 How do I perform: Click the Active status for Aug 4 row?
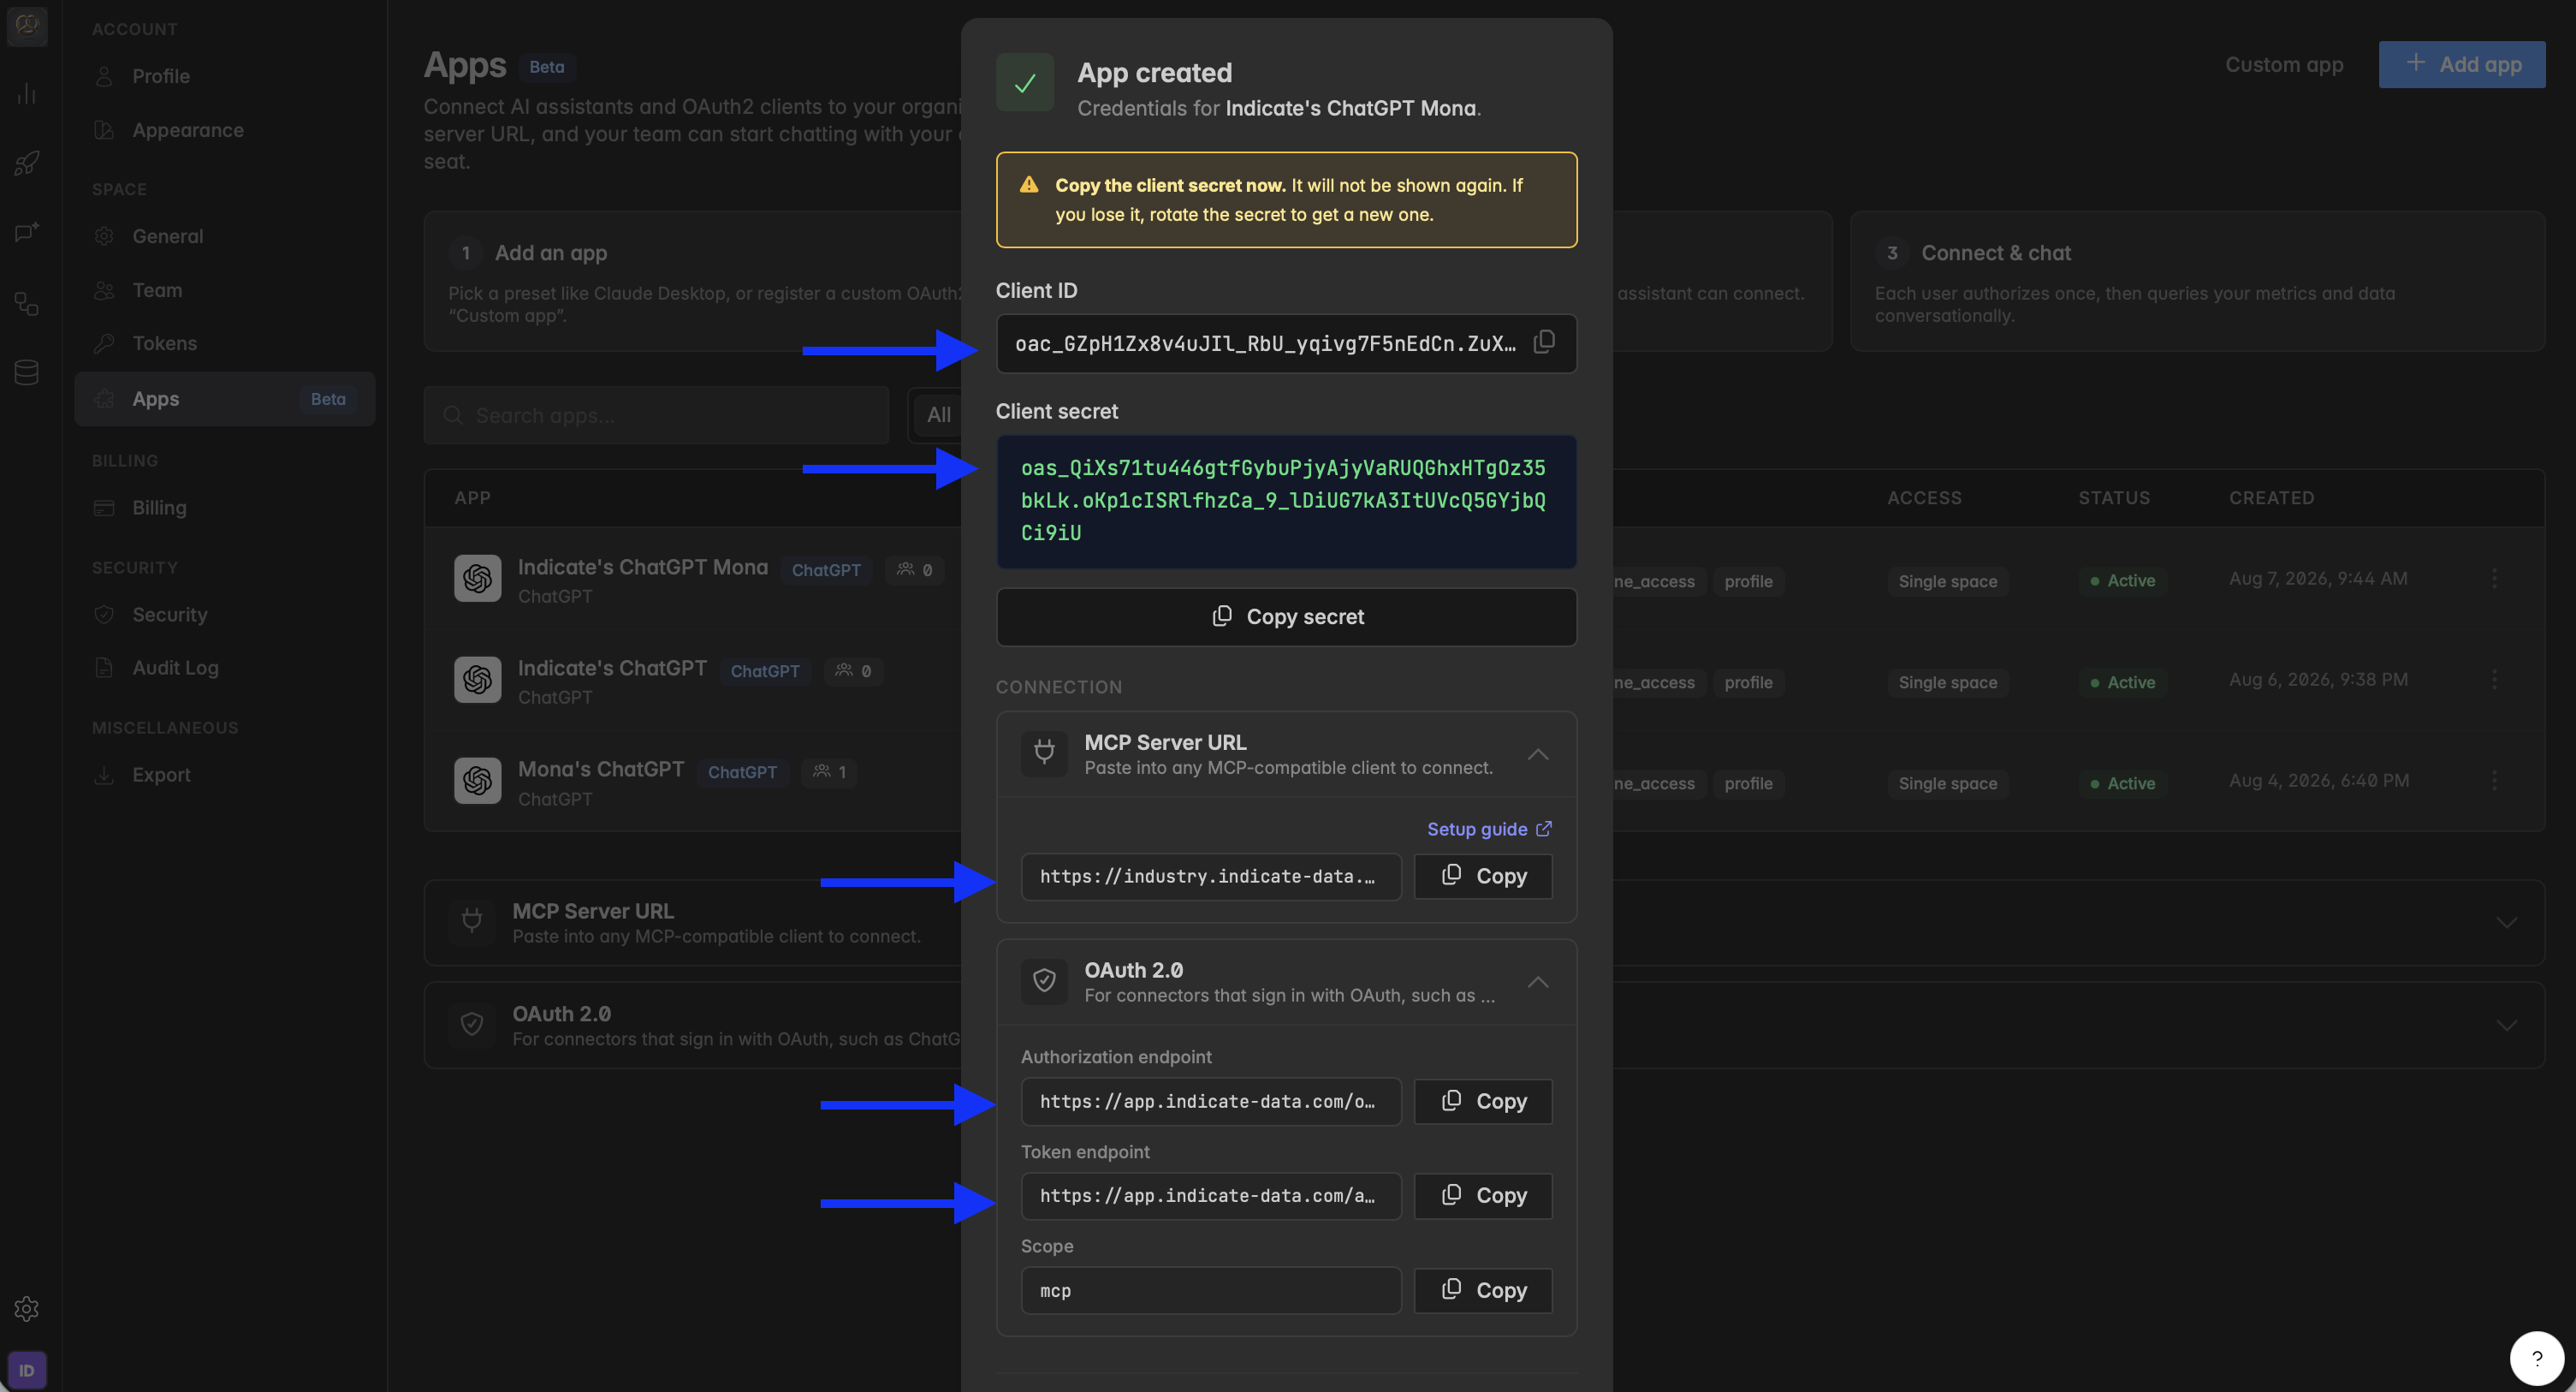(2122, 783)
